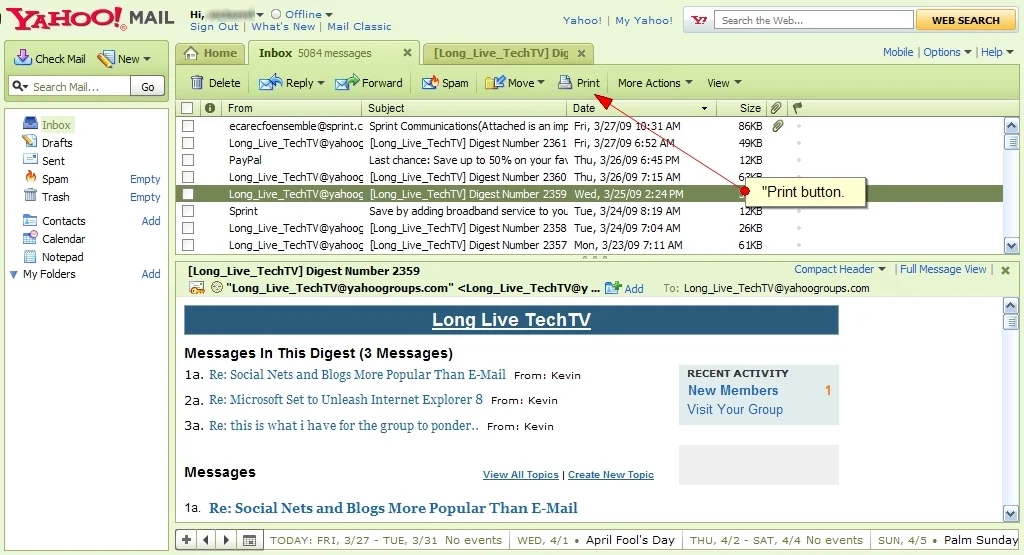Go to previous dates in calendar bar

[206, 540]
